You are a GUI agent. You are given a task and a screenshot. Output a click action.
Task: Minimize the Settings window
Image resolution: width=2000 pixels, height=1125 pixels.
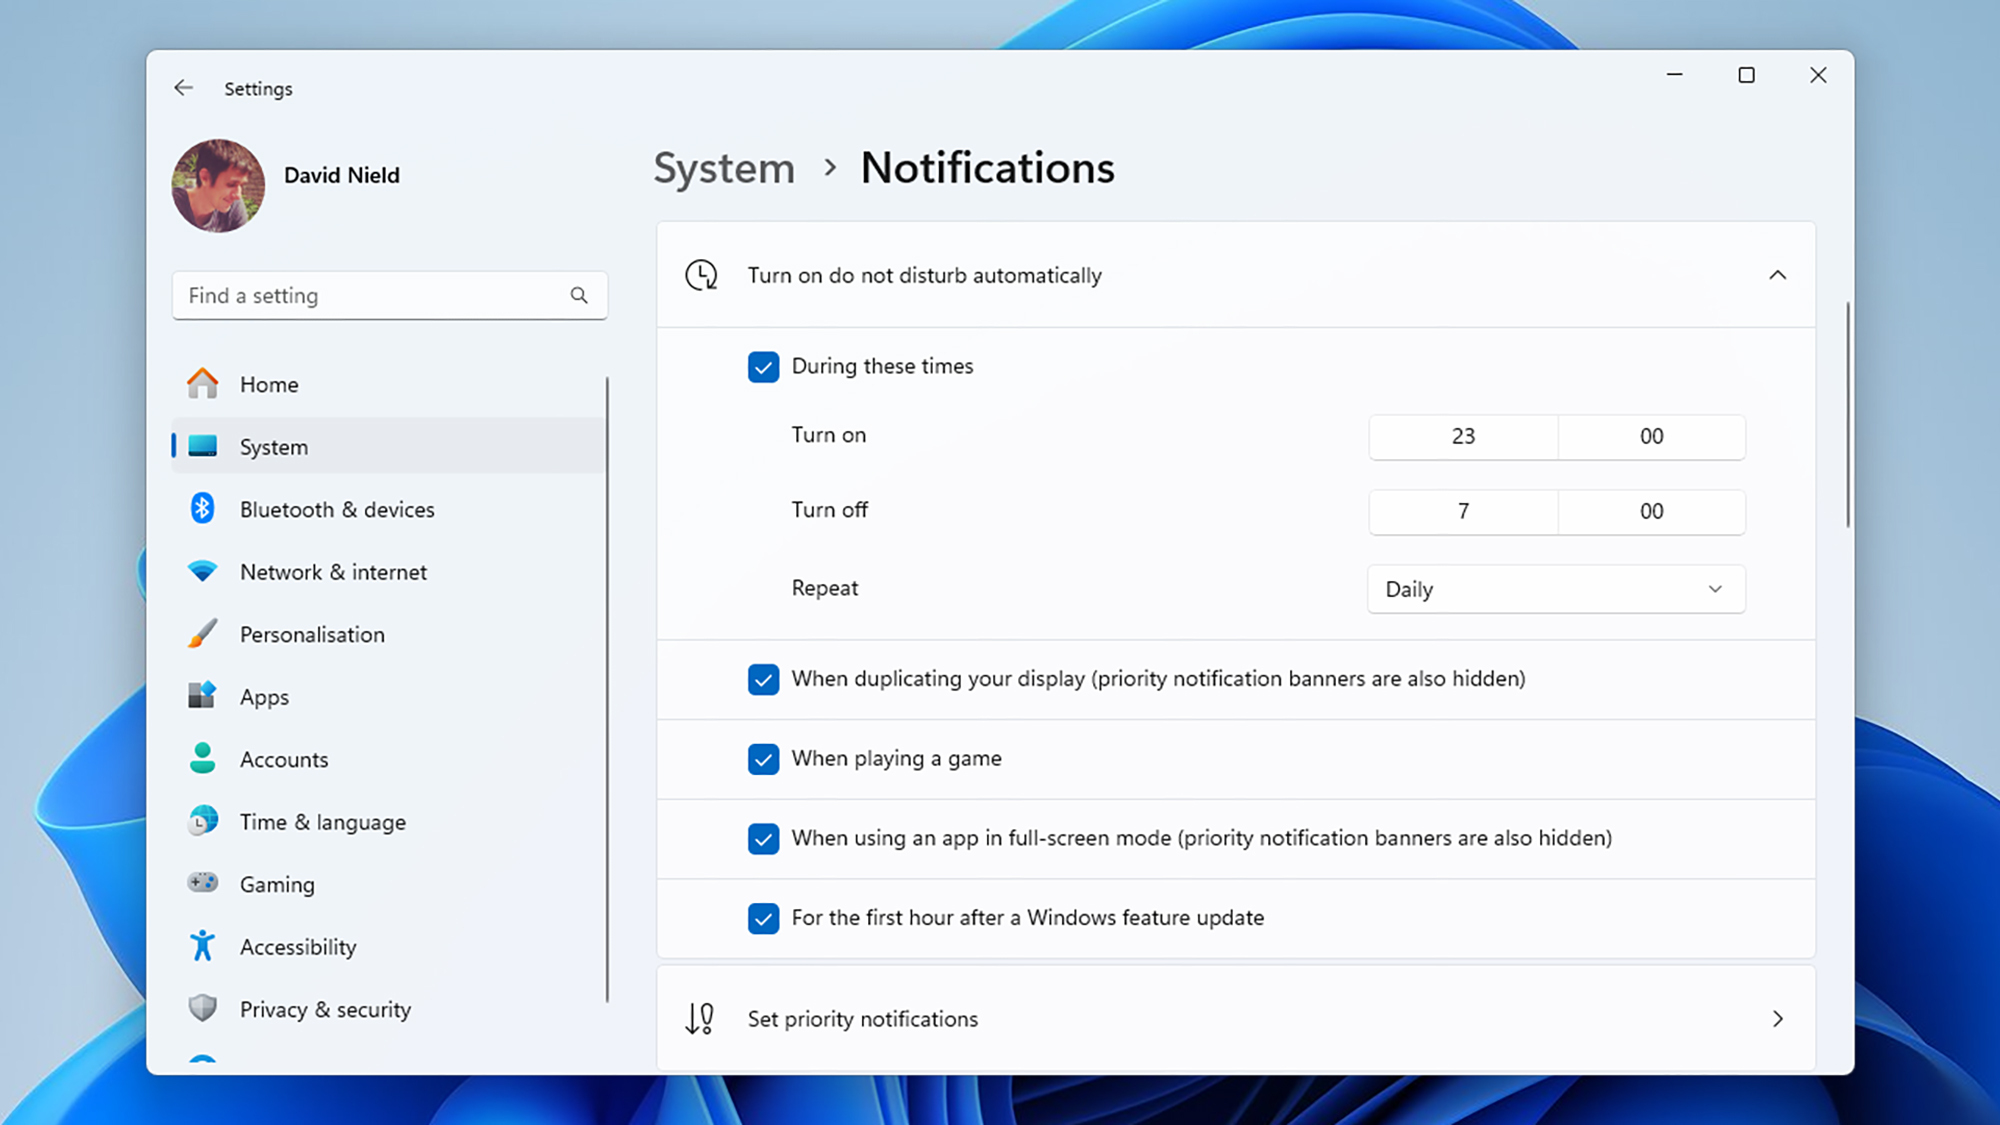coord(1675,75)
